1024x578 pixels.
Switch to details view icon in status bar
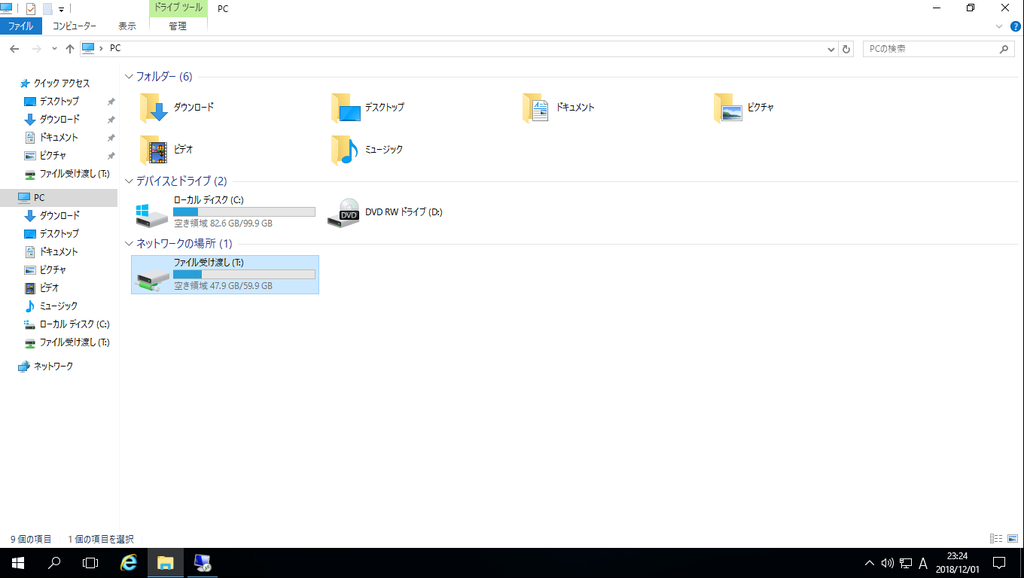(x=996, y=539)
